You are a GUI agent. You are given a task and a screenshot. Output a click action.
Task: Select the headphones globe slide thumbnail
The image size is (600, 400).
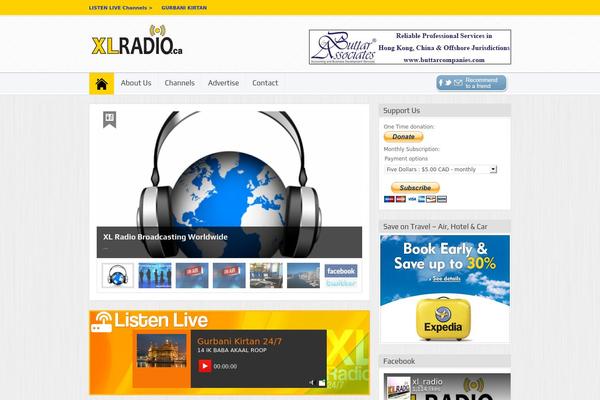pyautogui.click(x=118, y=276)
